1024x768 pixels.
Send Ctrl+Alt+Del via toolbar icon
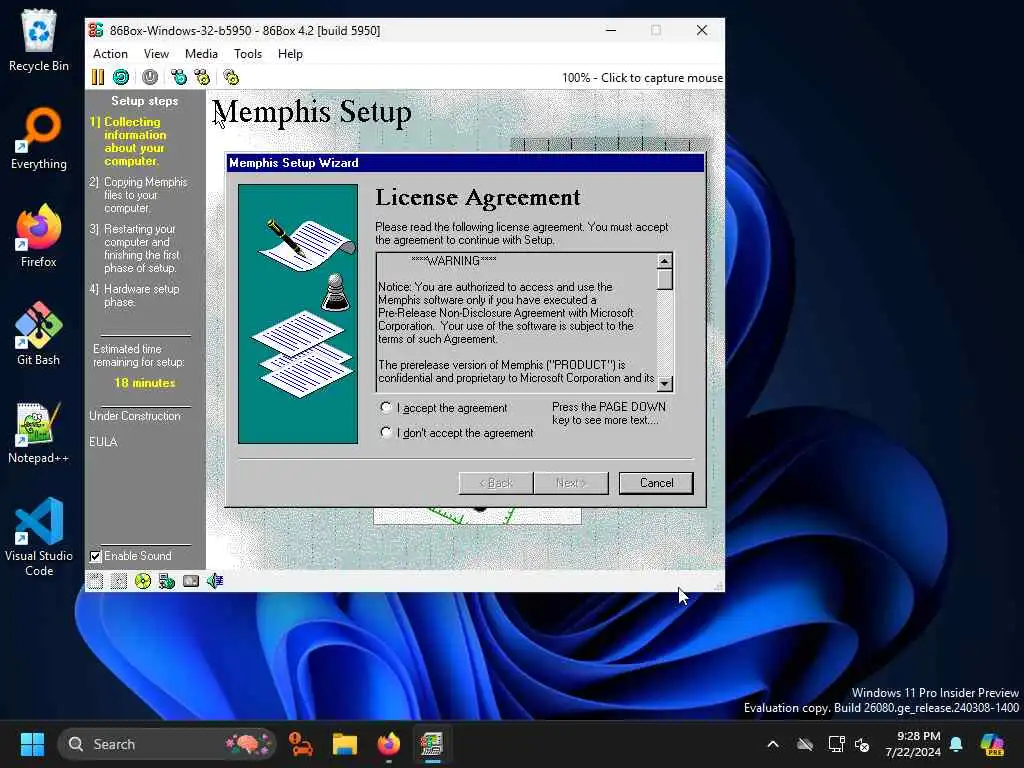[179, 77]
